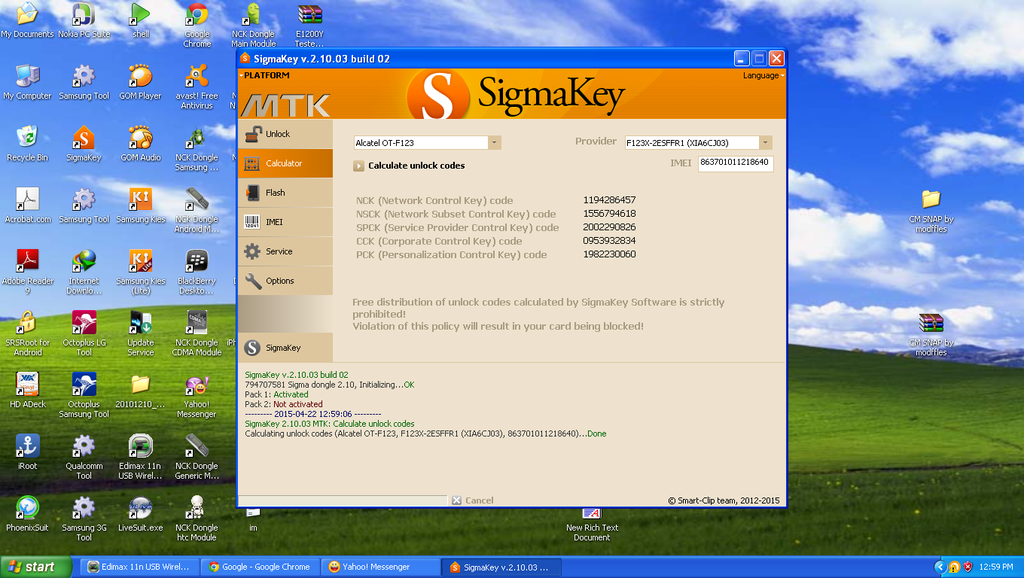The image size is (1024, 578).
Task: Open the Language menu
Action: point(760,76)
